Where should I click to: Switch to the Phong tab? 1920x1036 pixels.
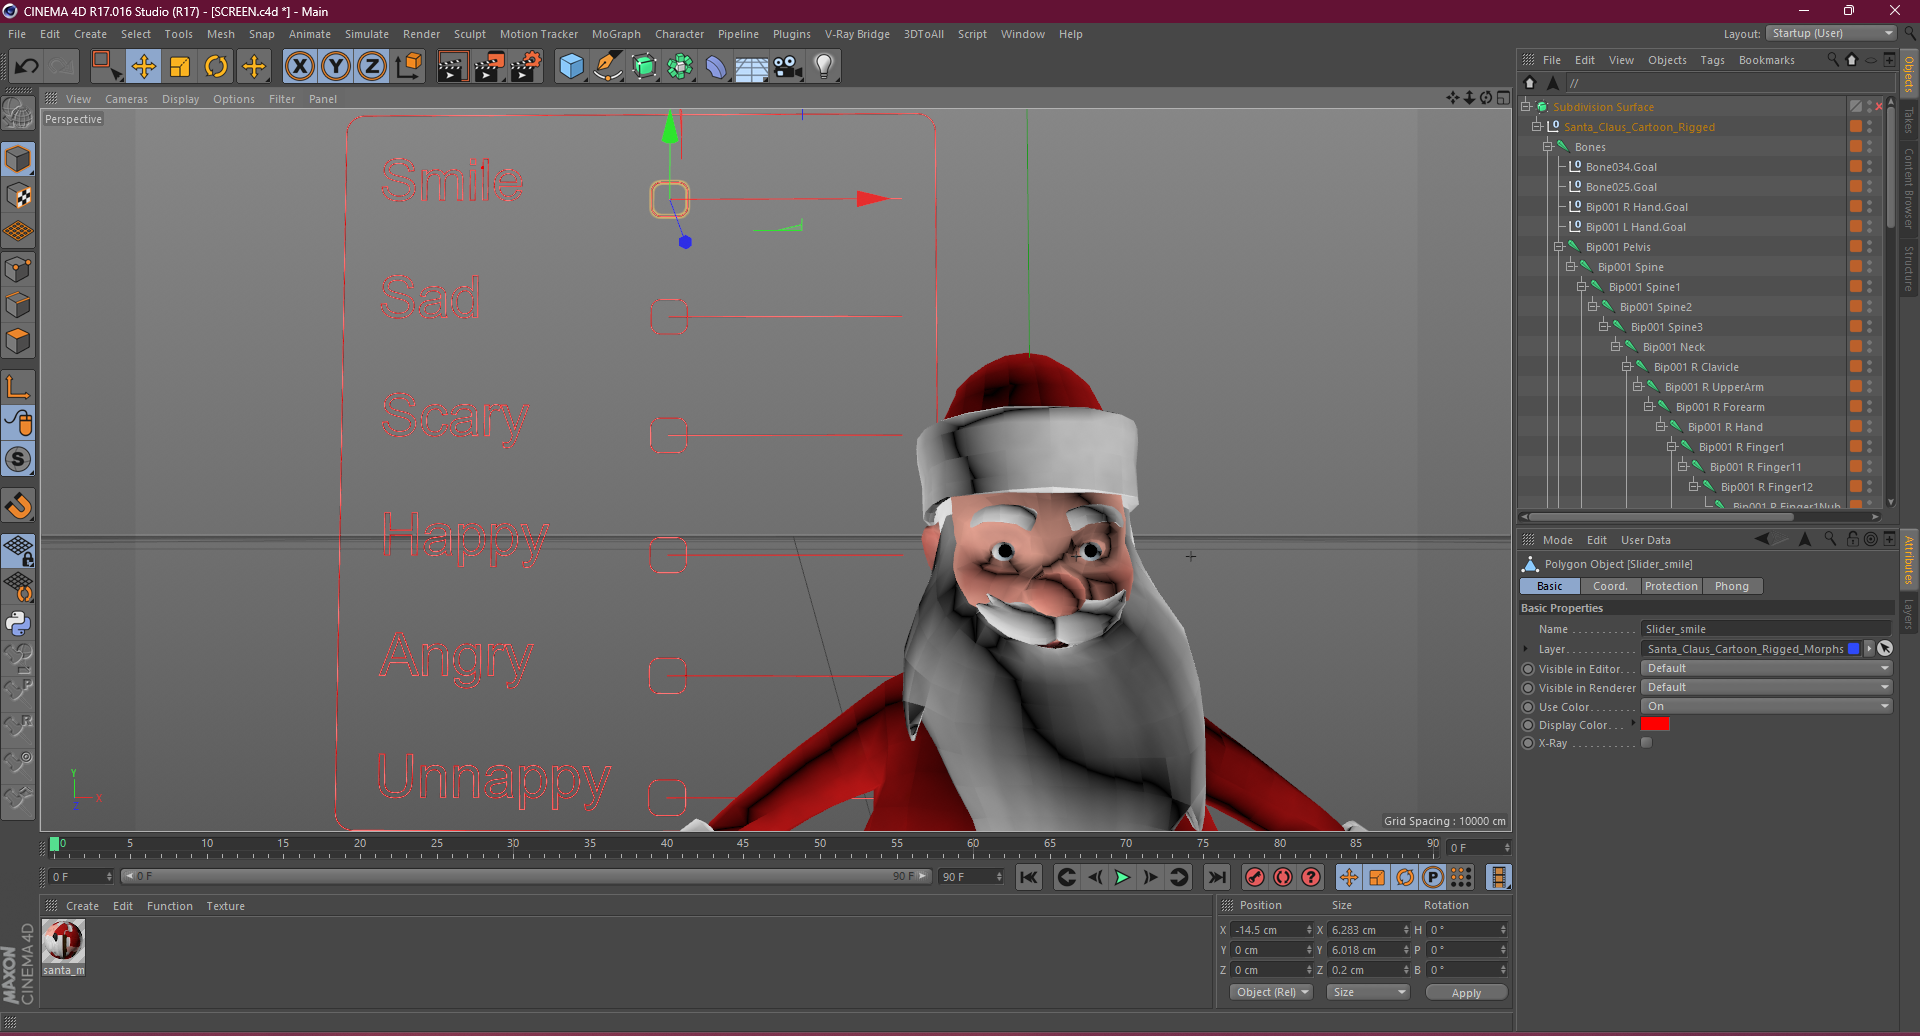coord(1732,586)
